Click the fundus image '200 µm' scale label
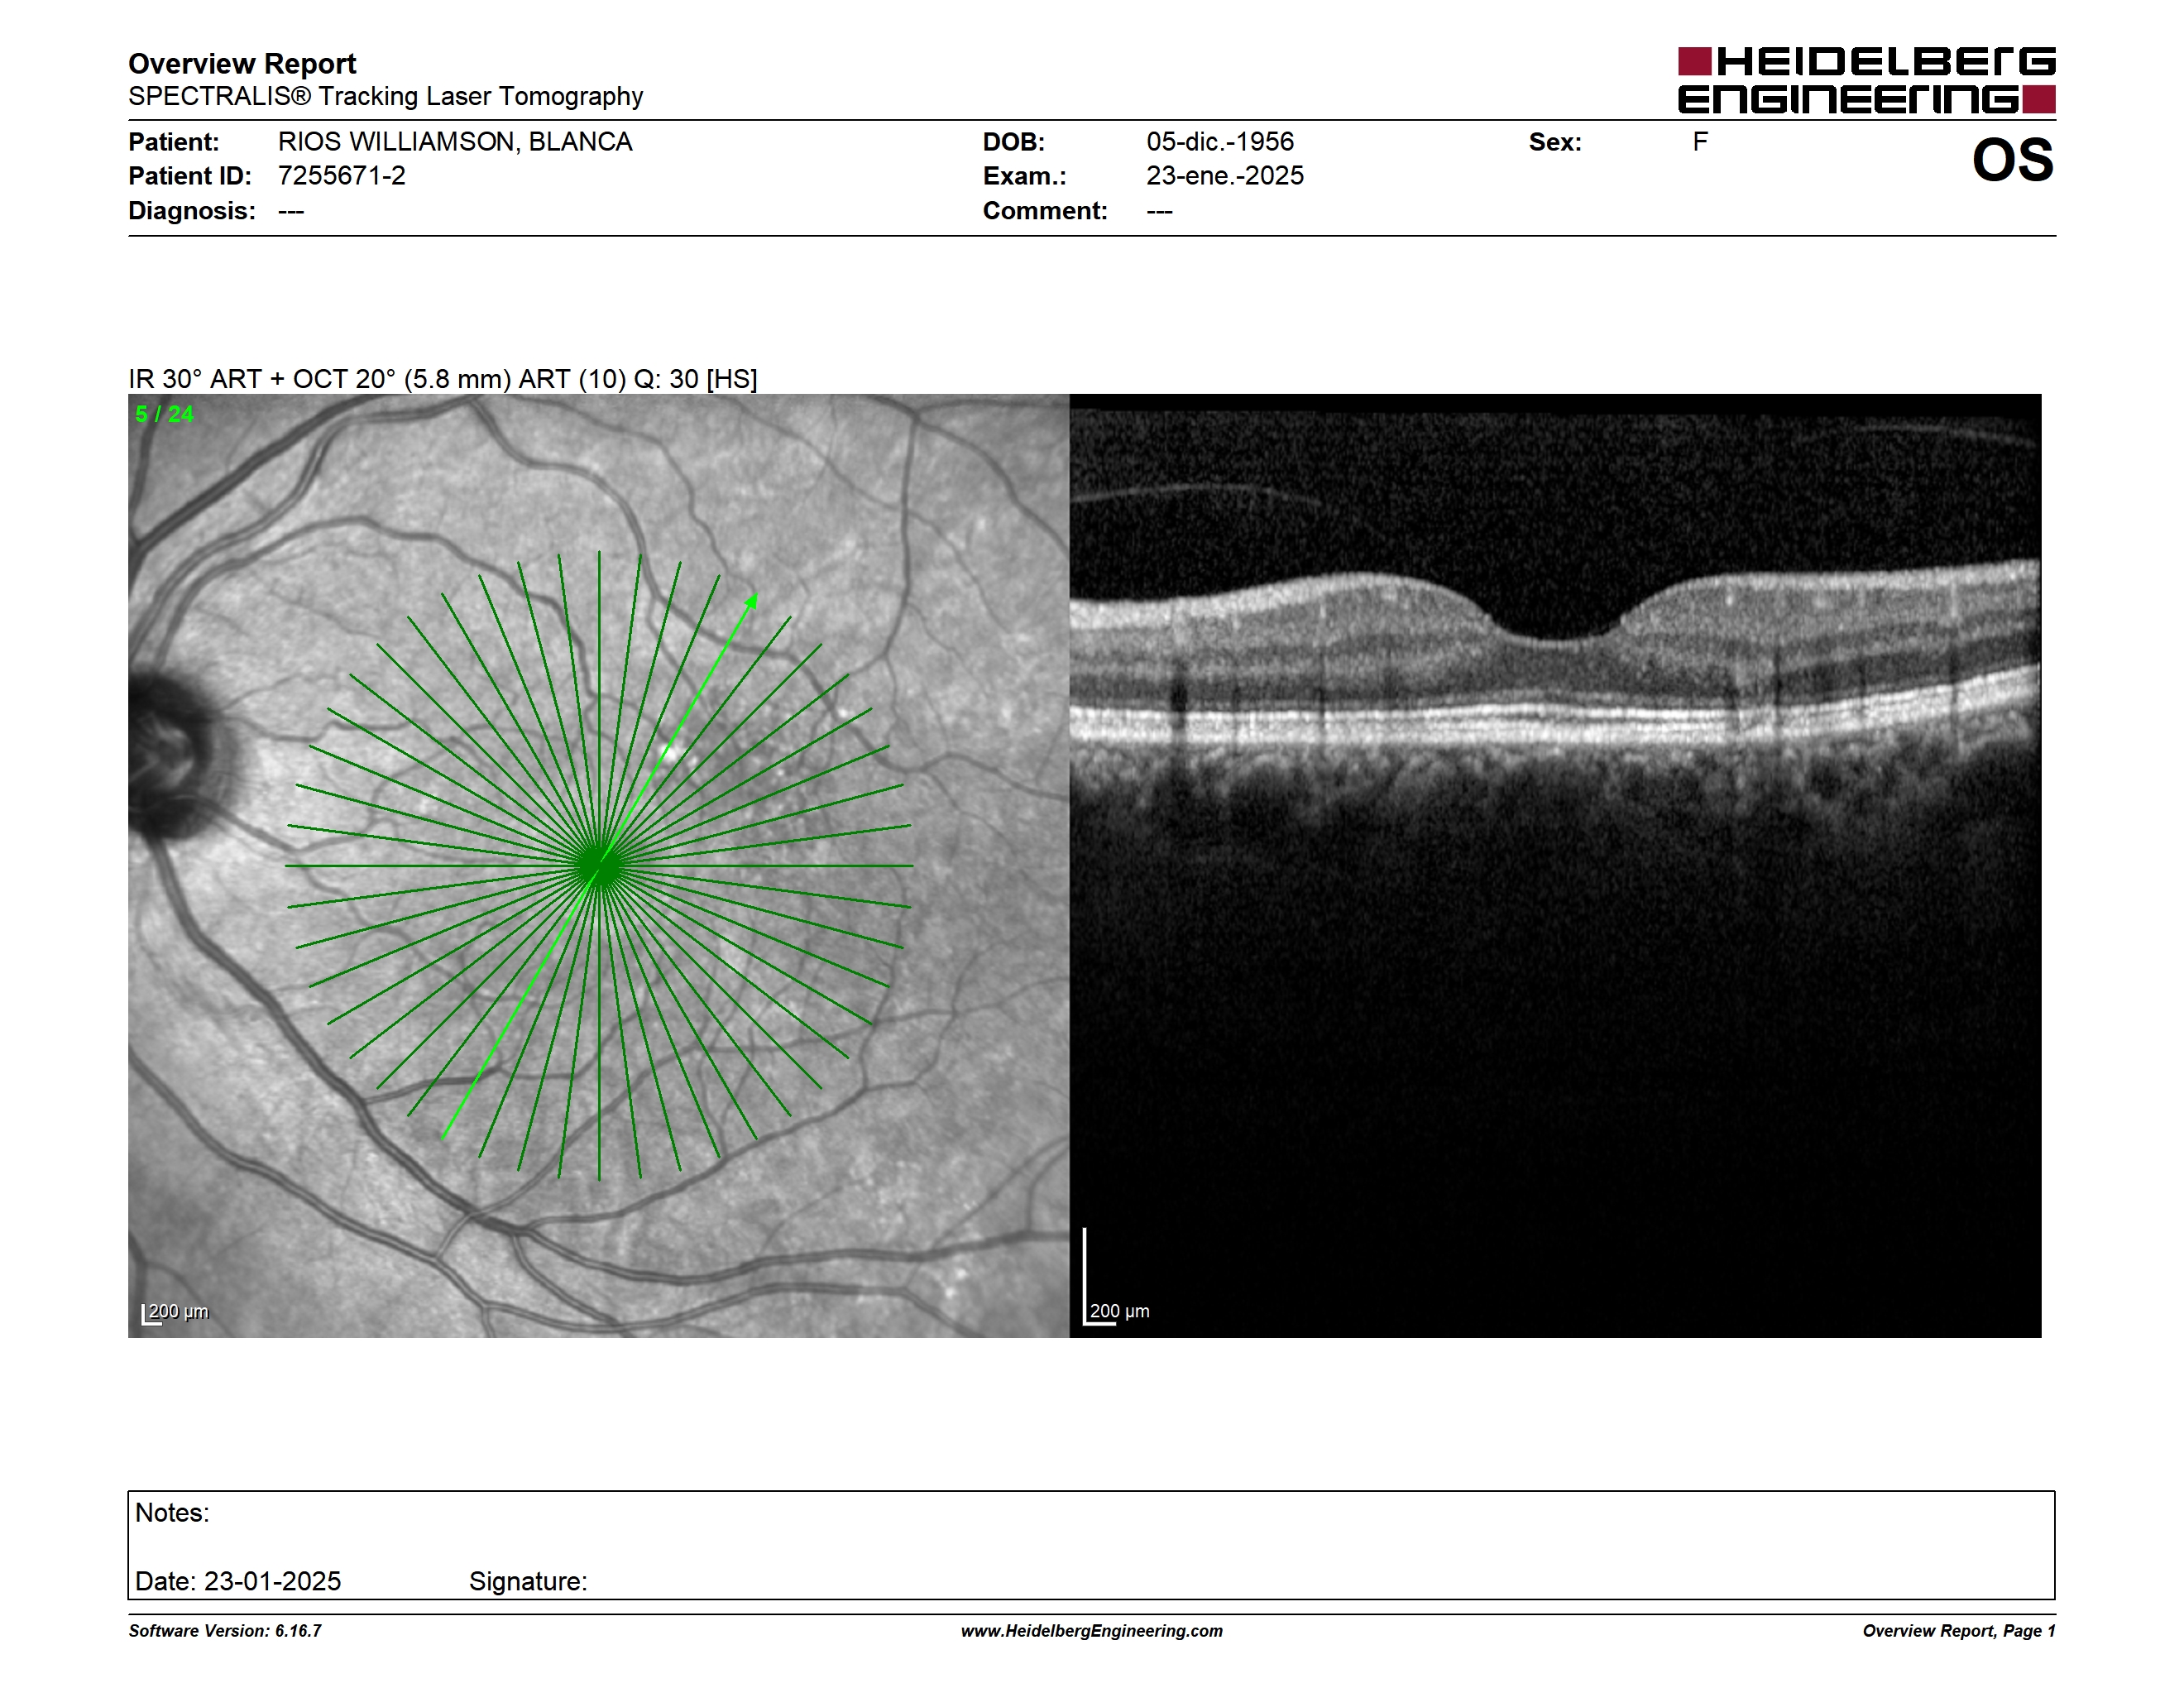This screenshot has height=1688, width=2184. point(178,1311)
